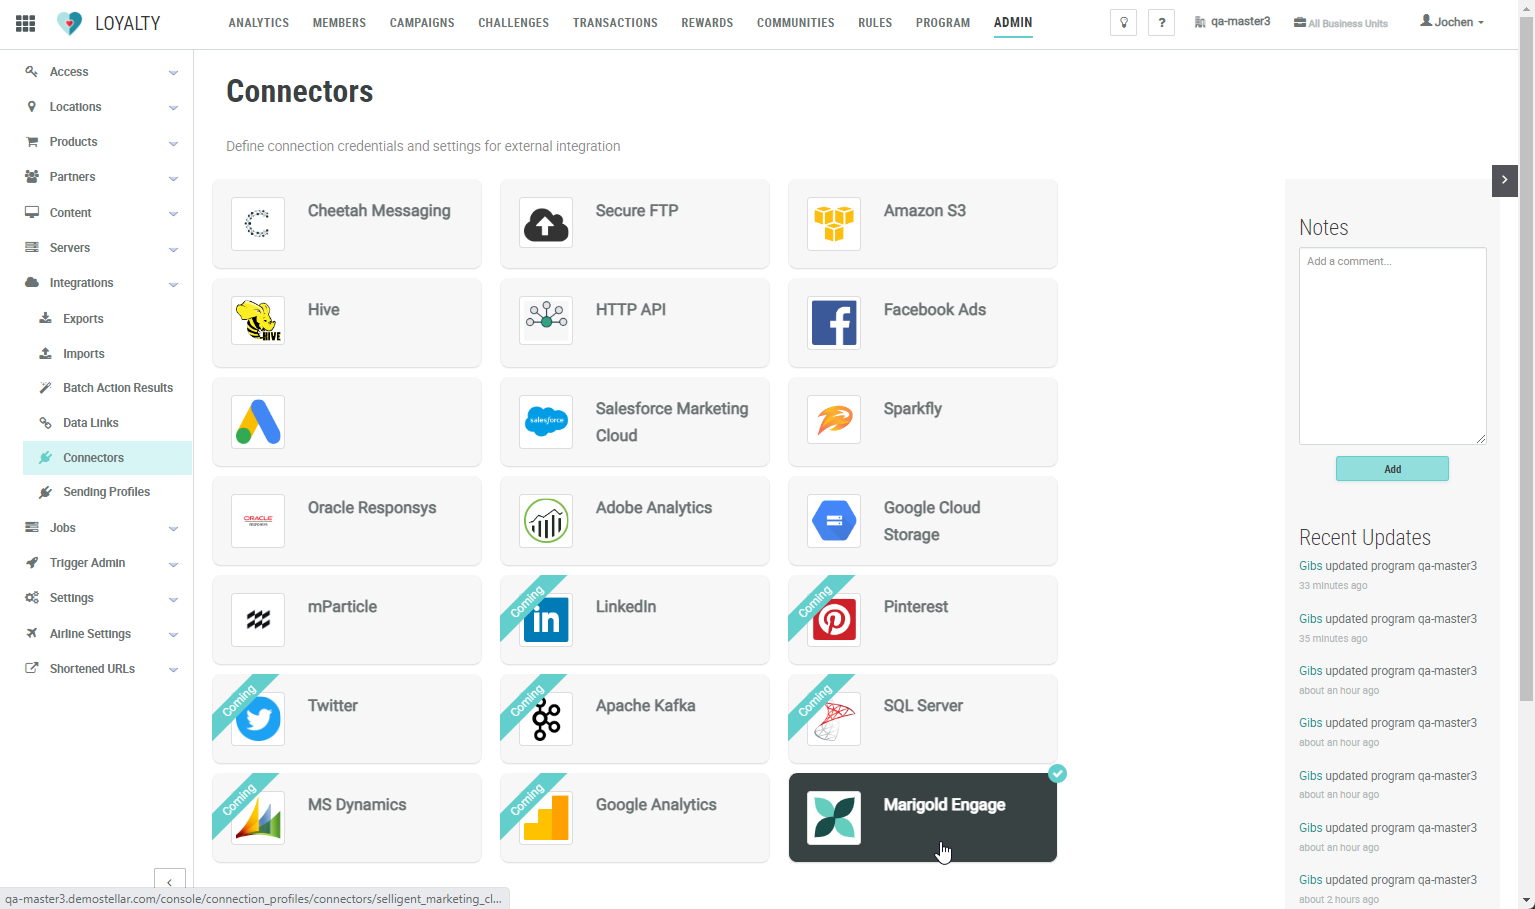Select the Facebook Ads logo icon
The width and height of the screenshot is (1535, 909).
pos(834,322)
